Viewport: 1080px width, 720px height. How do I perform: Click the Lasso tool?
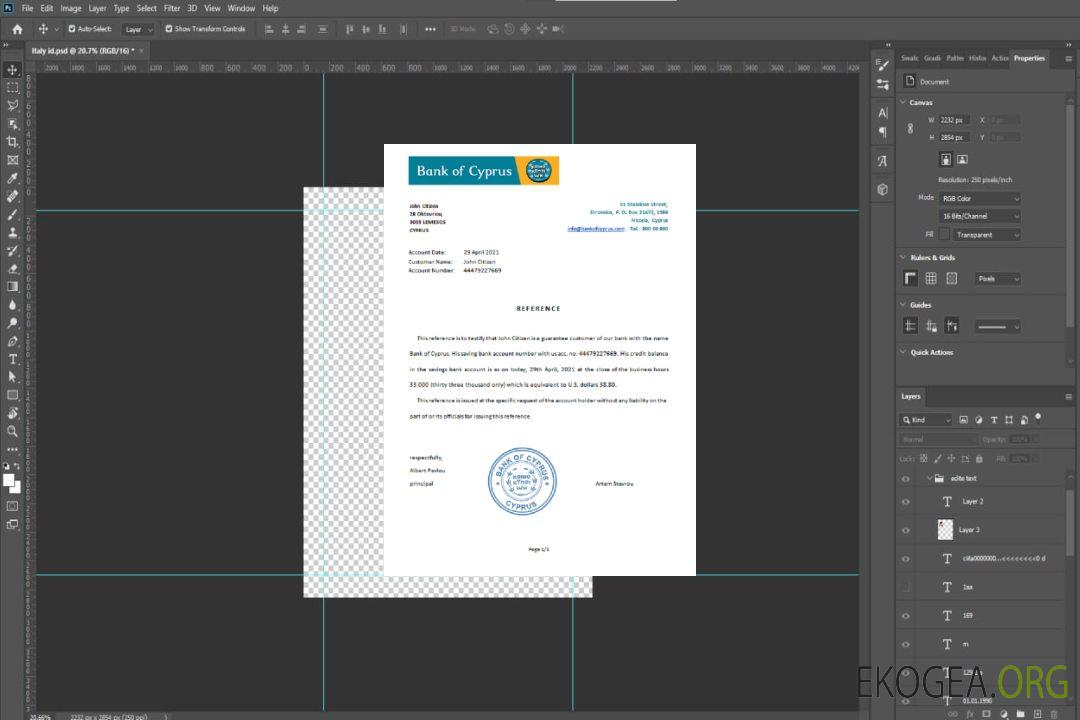click(12, 105)
